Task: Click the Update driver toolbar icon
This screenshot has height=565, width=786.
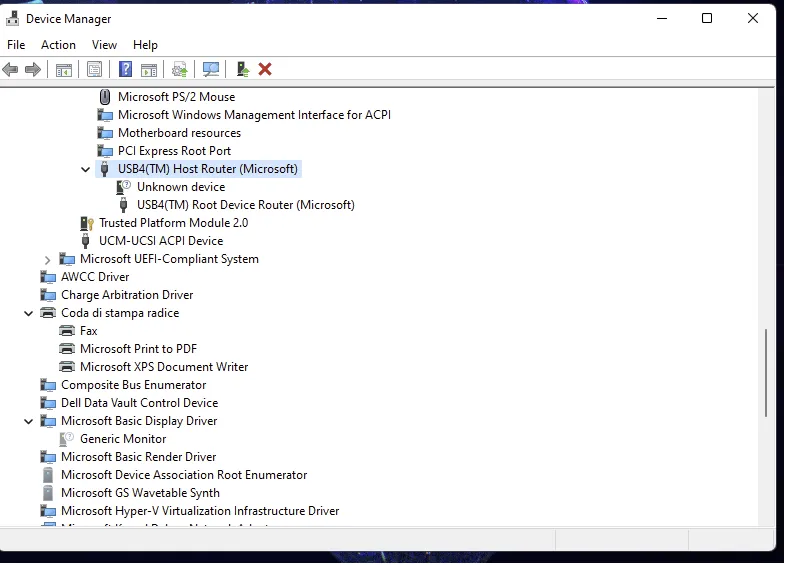Action: 180,69
